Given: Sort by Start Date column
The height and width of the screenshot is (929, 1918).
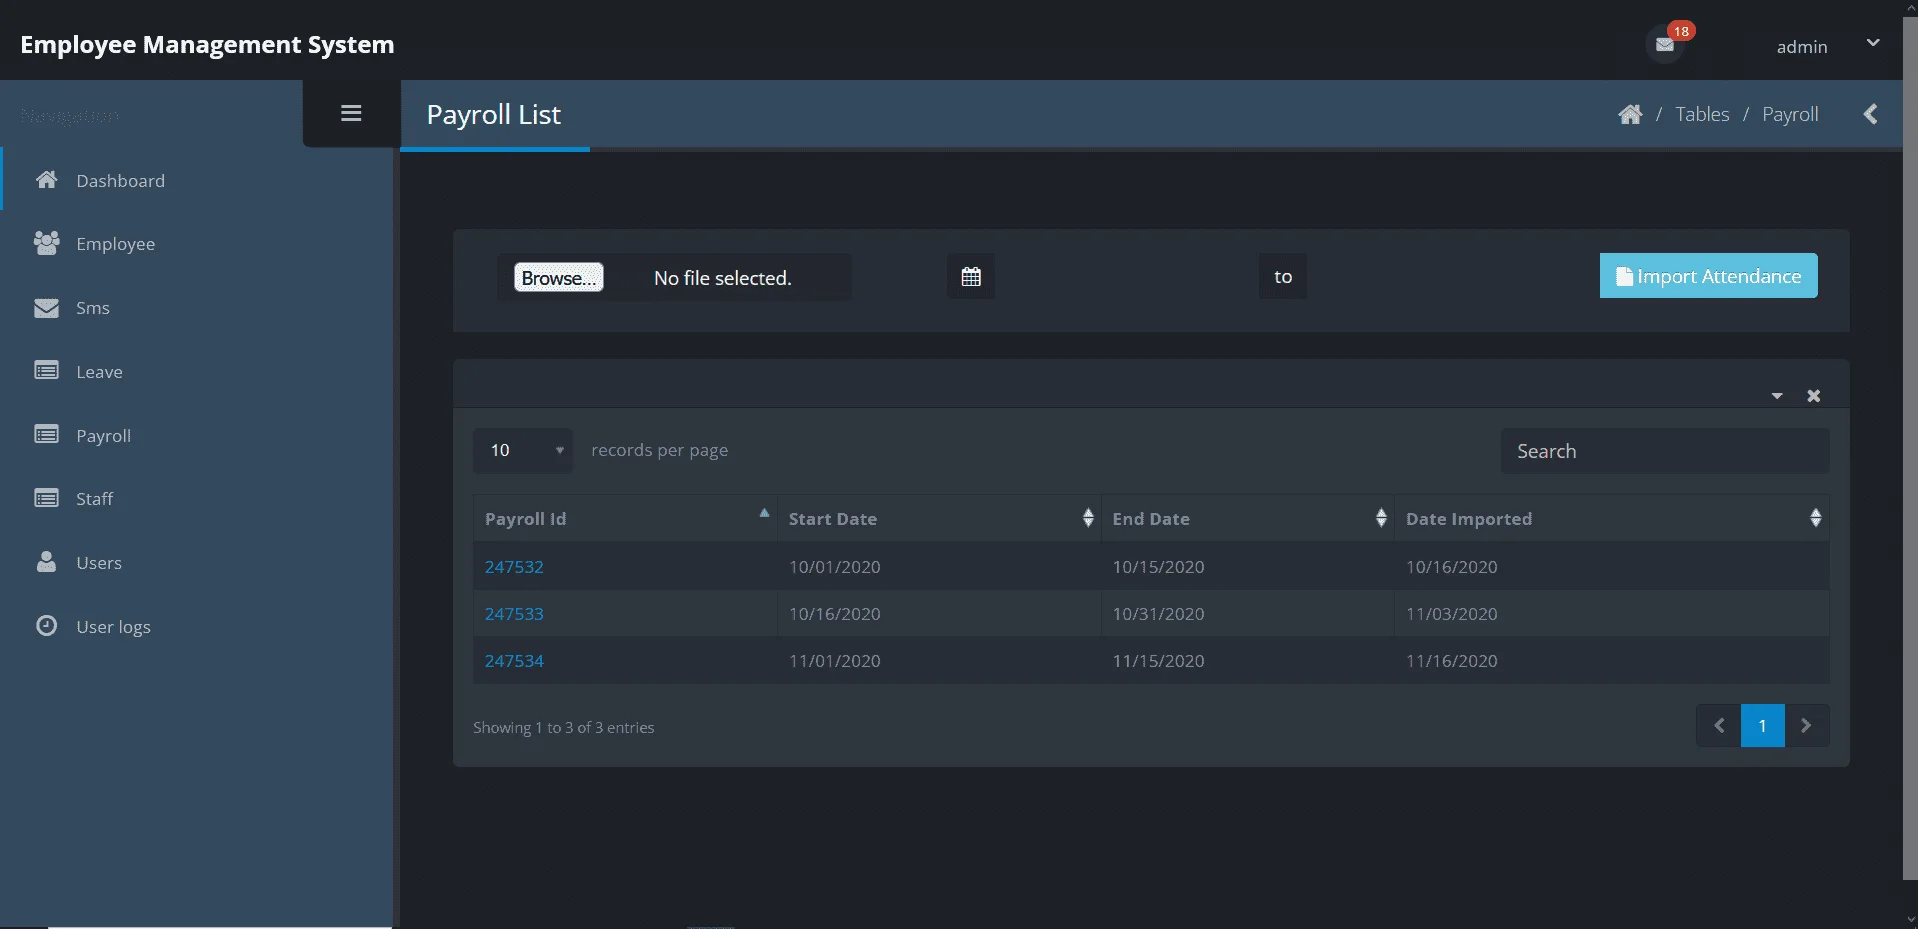Looking at the screenshot, I should (x=939, y=518).
